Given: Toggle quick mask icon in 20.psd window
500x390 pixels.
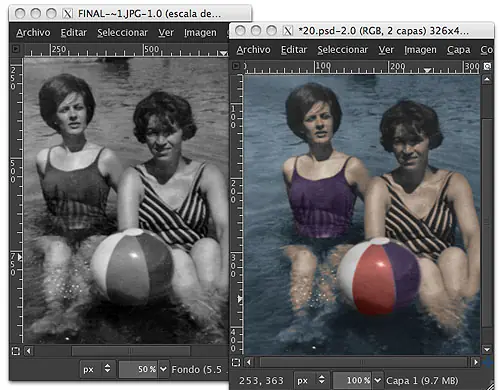Looking at the screenshot, I should [x=236, y=362].
